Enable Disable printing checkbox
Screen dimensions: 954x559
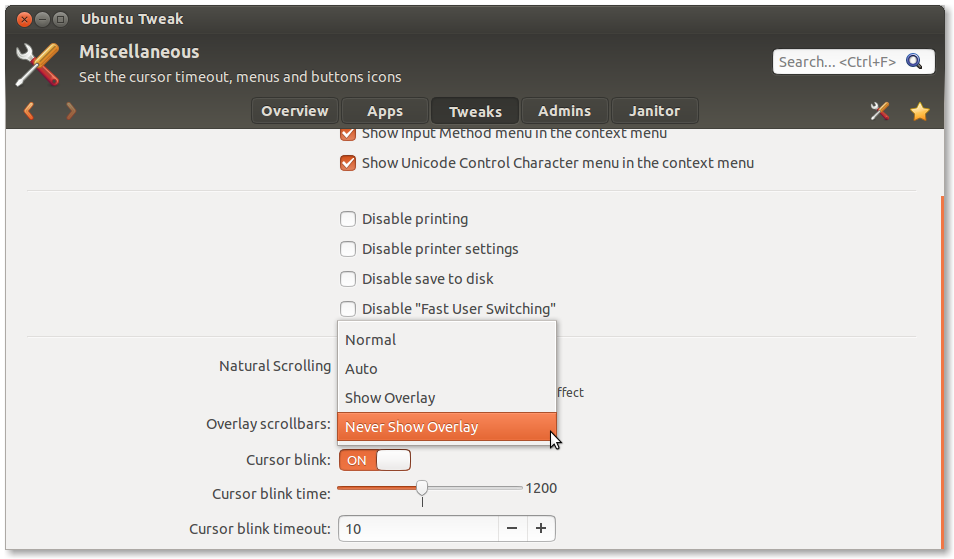click(348, 219)
